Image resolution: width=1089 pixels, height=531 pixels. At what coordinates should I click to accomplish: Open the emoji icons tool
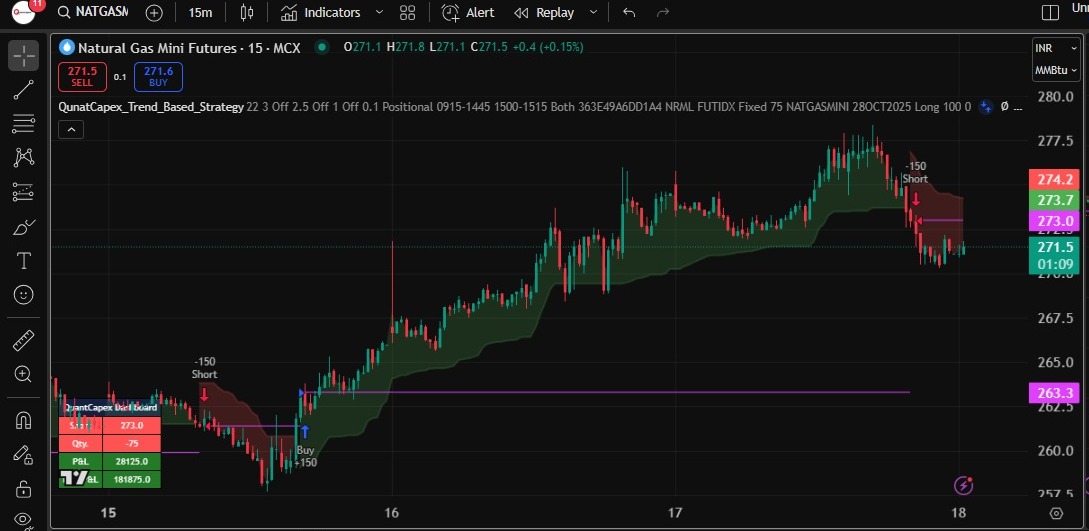pyautogui.click(x=24, y=295)
